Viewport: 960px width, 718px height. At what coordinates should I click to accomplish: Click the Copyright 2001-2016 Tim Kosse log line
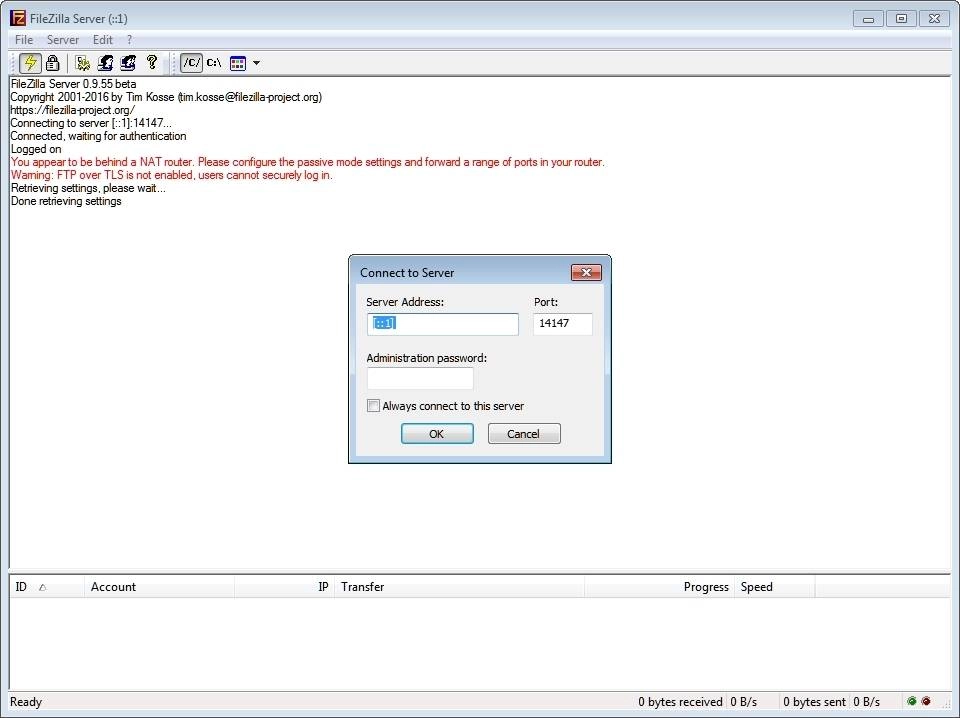coord(166,97)
